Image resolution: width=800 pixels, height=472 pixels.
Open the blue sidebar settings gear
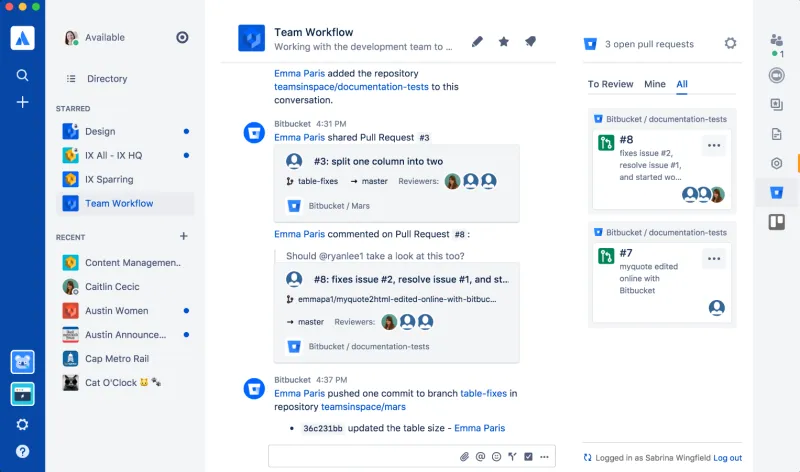pos(22,424)
